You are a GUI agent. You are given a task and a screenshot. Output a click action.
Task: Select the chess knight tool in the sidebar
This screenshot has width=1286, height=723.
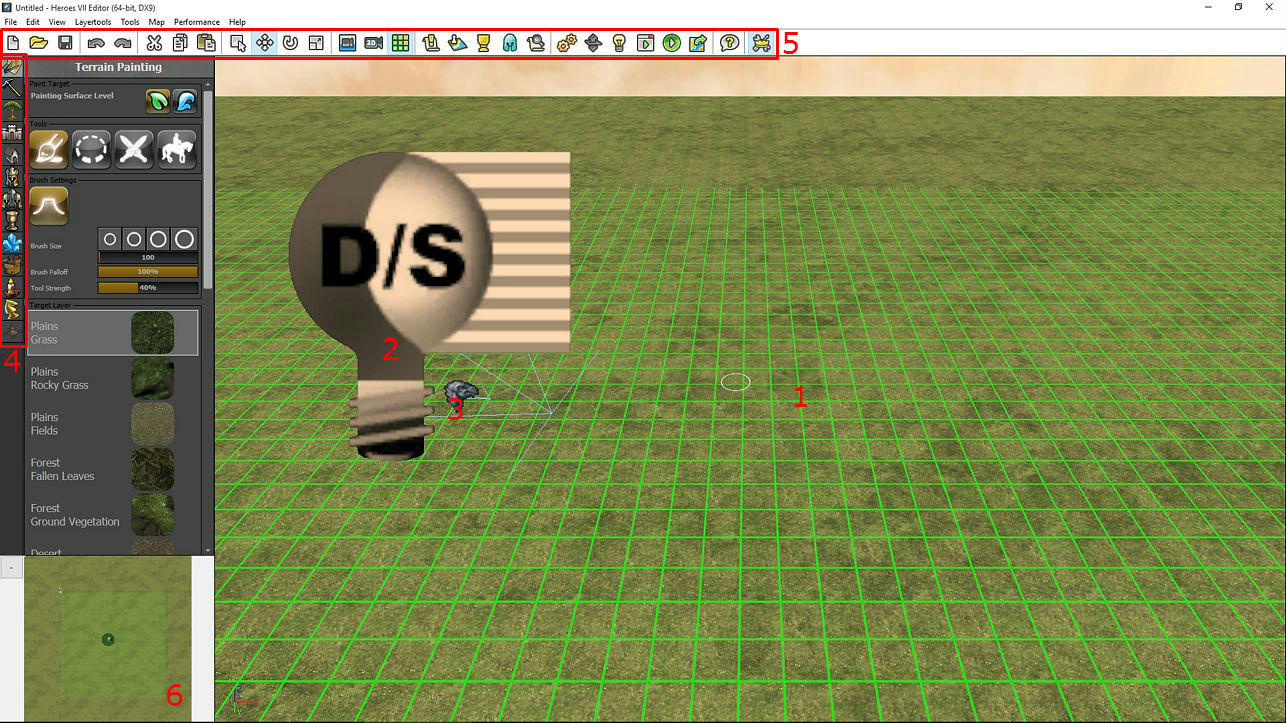[12, 308]
